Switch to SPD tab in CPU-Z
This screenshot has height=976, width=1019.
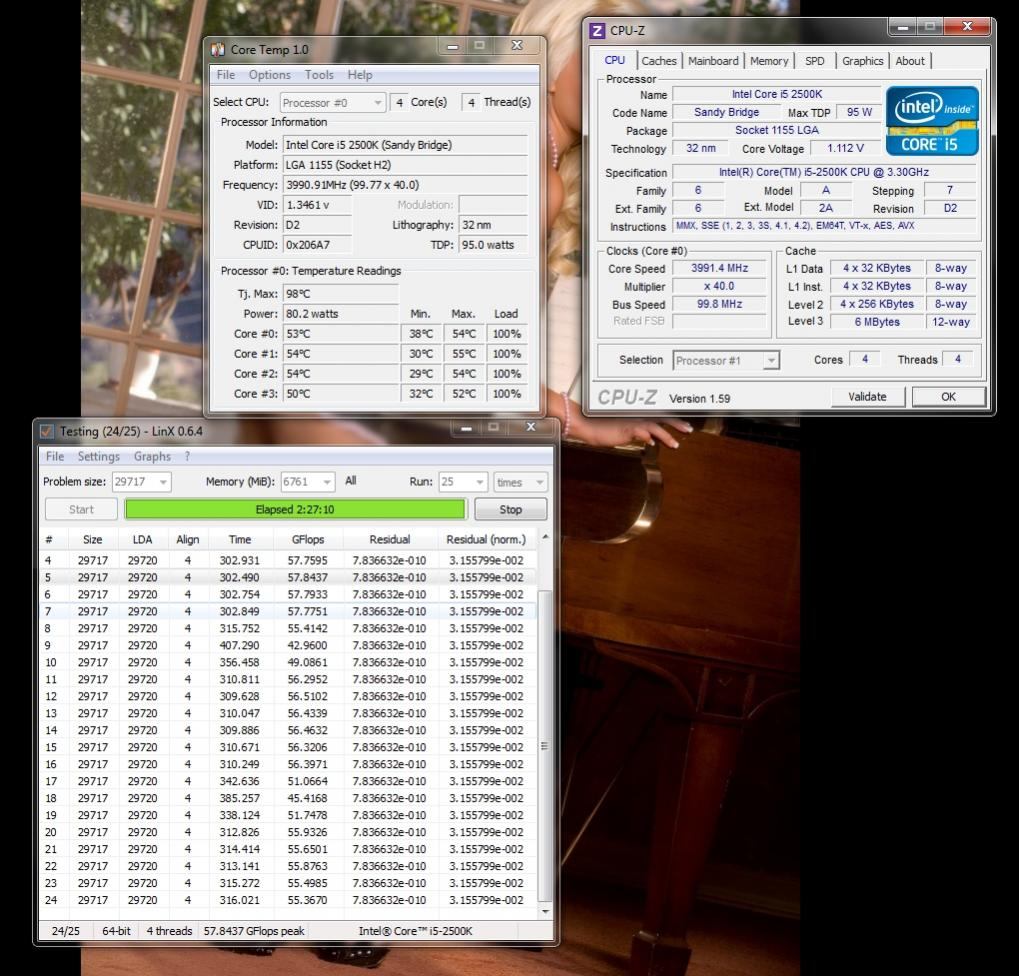814,60
